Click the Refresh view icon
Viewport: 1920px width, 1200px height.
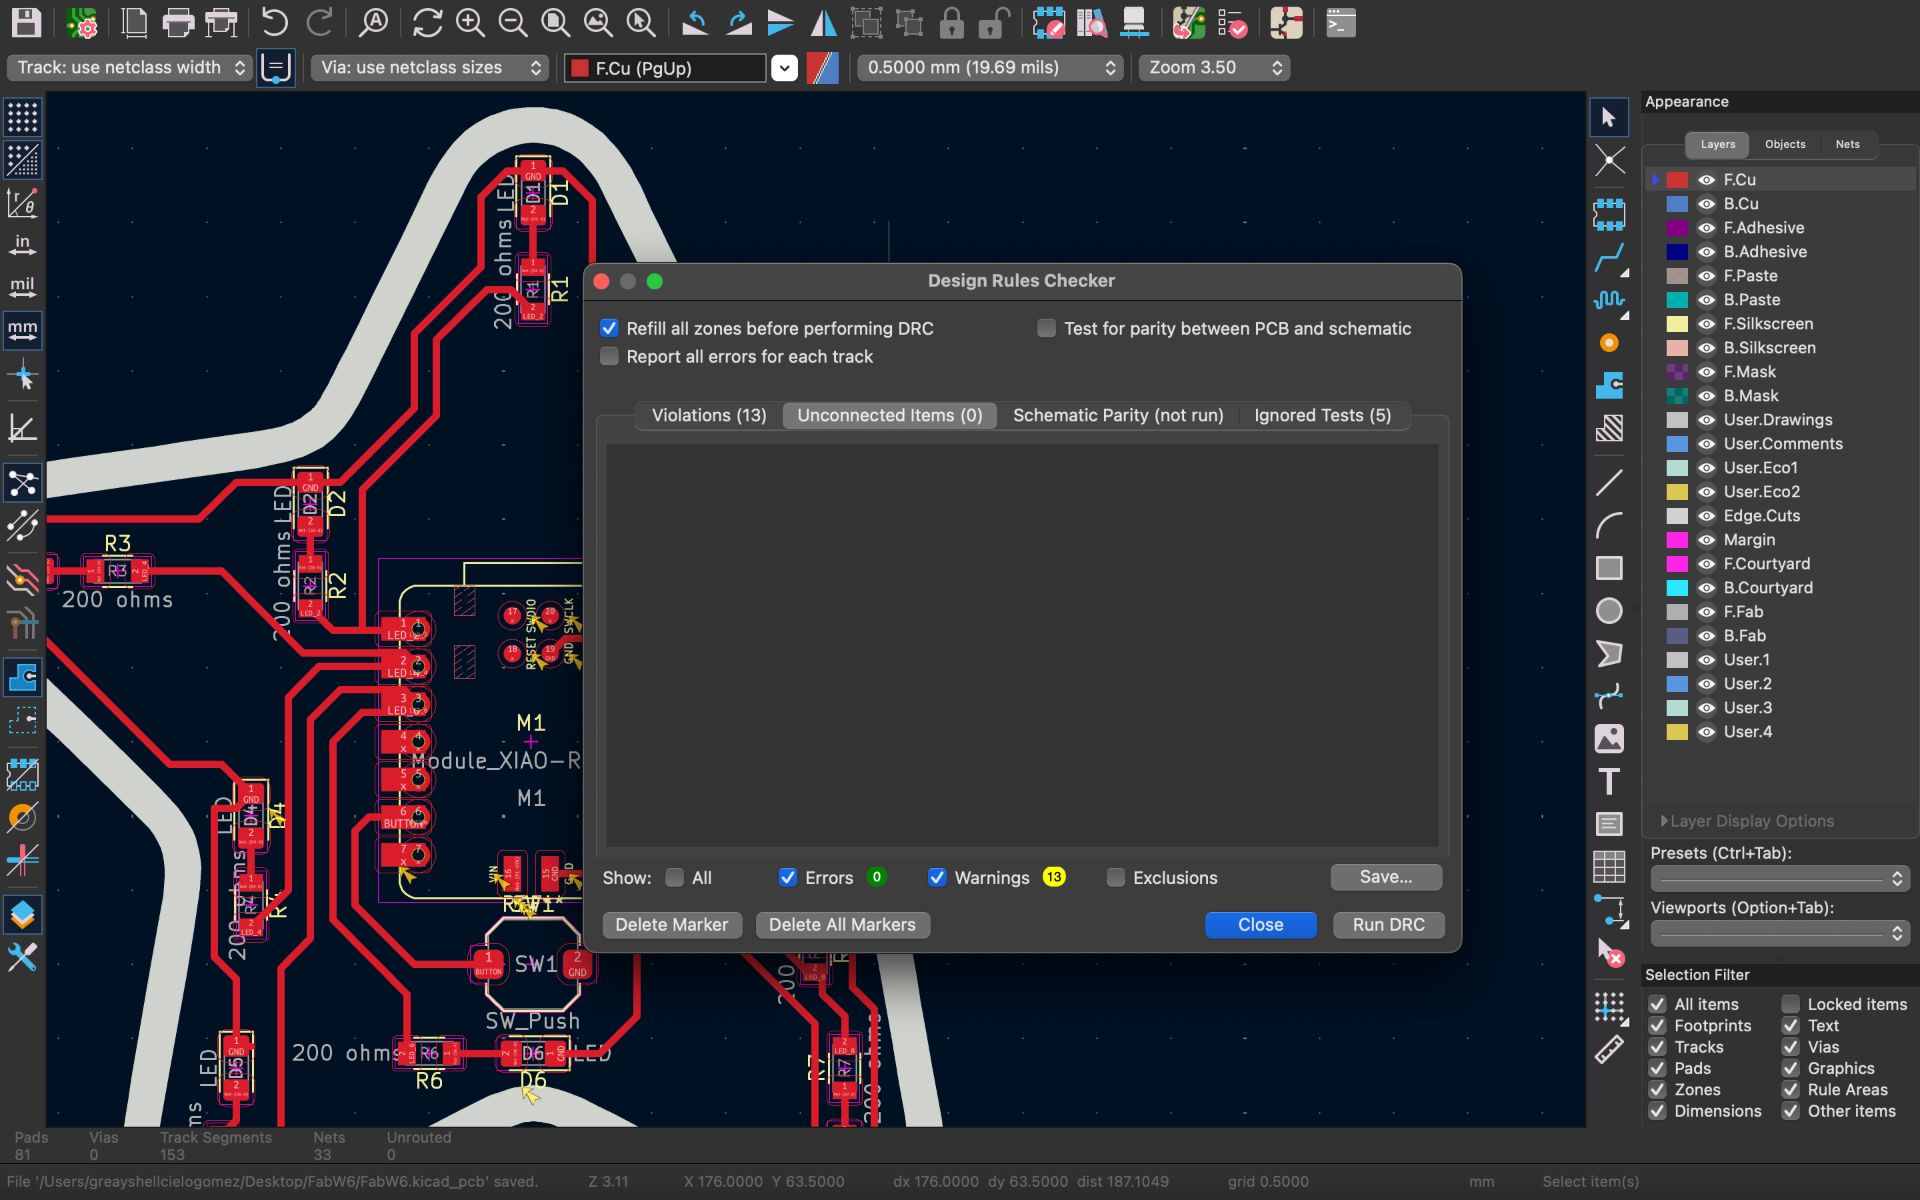[x=427, y=22]
